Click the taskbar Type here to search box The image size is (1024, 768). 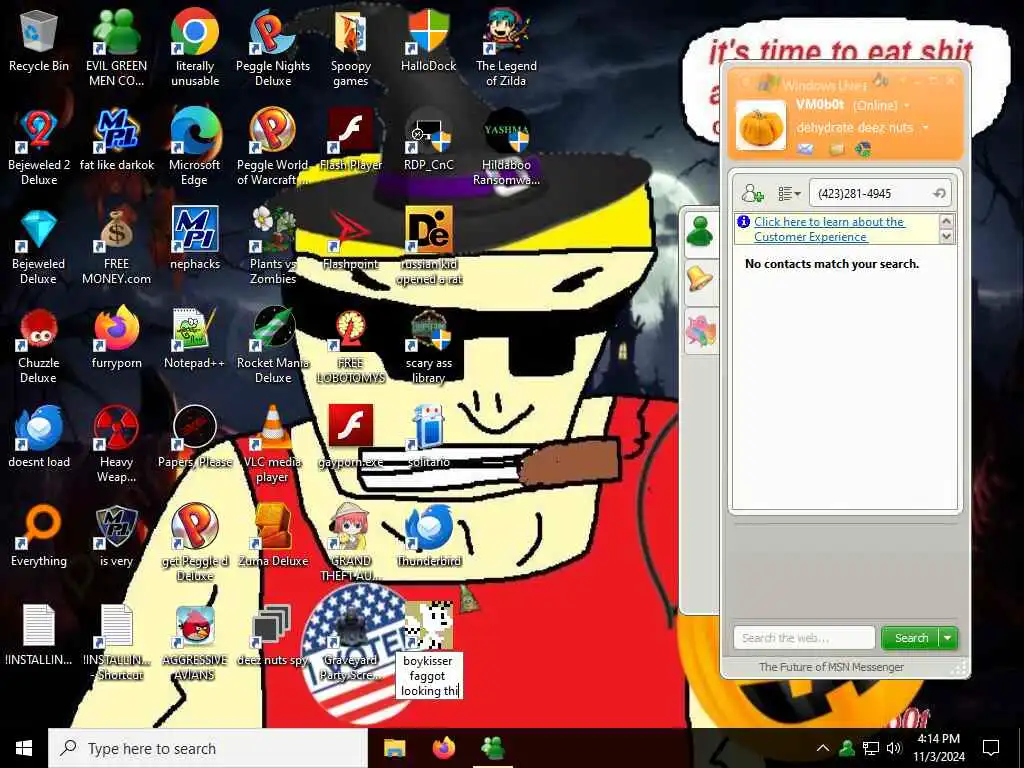click(208, 748)
